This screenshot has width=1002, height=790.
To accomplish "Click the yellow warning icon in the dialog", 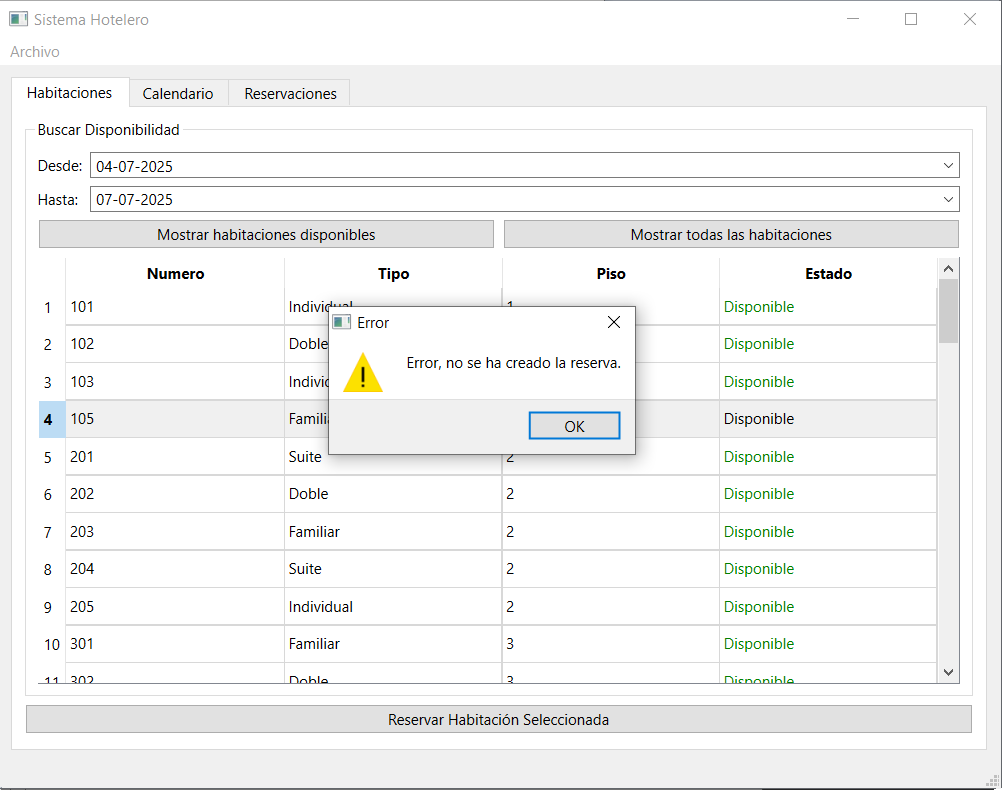I will tap(362, 373).
